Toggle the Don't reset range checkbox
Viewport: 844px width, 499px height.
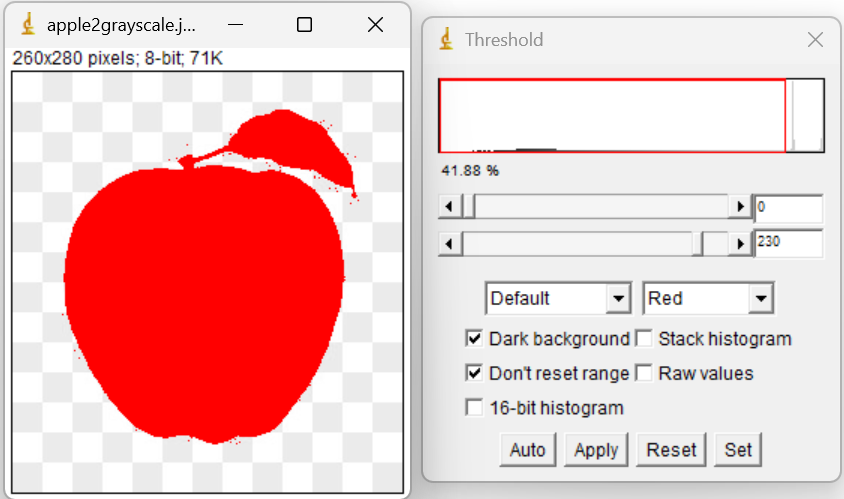[x=474, y=373]
